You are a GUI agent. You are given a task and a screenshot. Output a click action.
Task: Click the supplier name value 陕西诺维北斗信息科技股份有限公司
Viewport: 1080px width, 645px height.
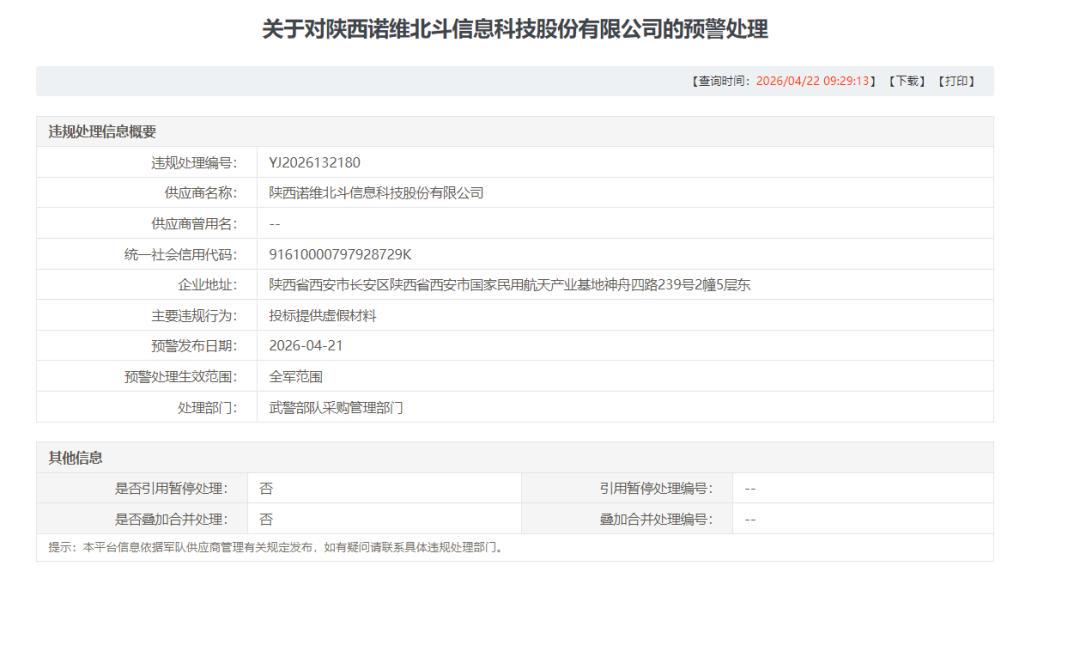376,193
